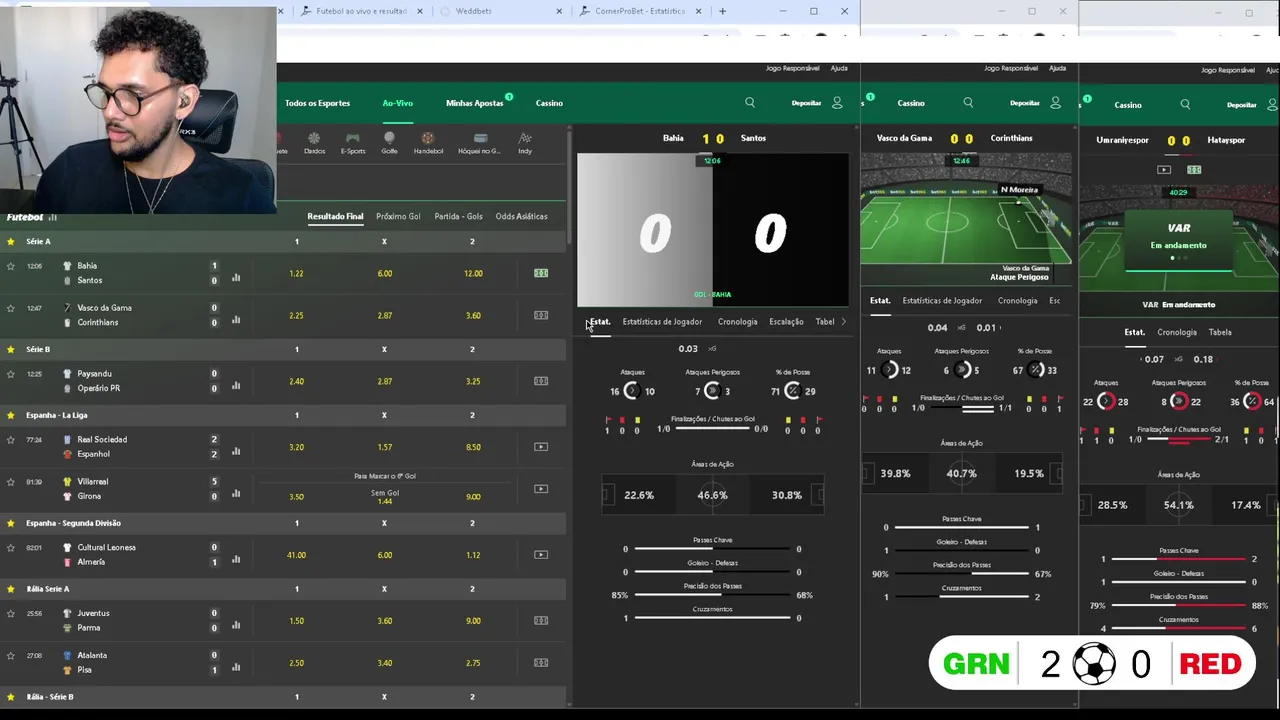Open Ajuda link in main window

pyautogui.click(x=839, y=68)
